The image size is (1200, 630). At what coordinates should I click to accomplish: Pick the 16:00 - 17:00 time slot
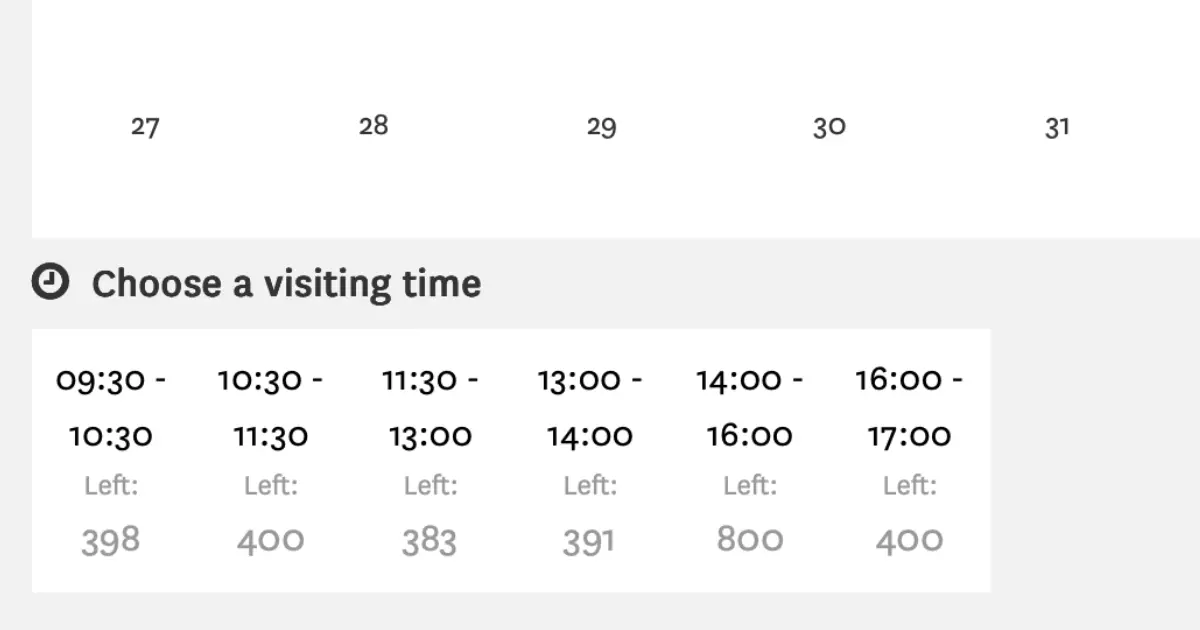click(910, 461)
